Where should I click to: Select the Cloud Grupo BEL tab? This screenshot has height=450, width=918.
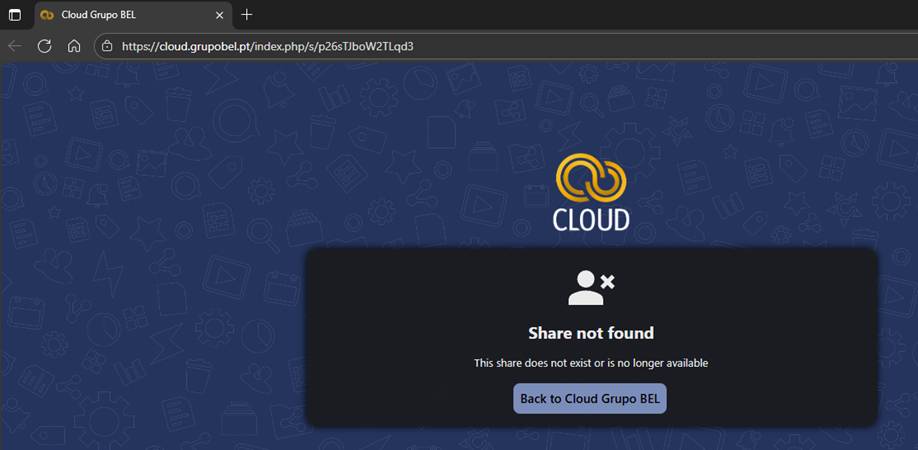133,15
